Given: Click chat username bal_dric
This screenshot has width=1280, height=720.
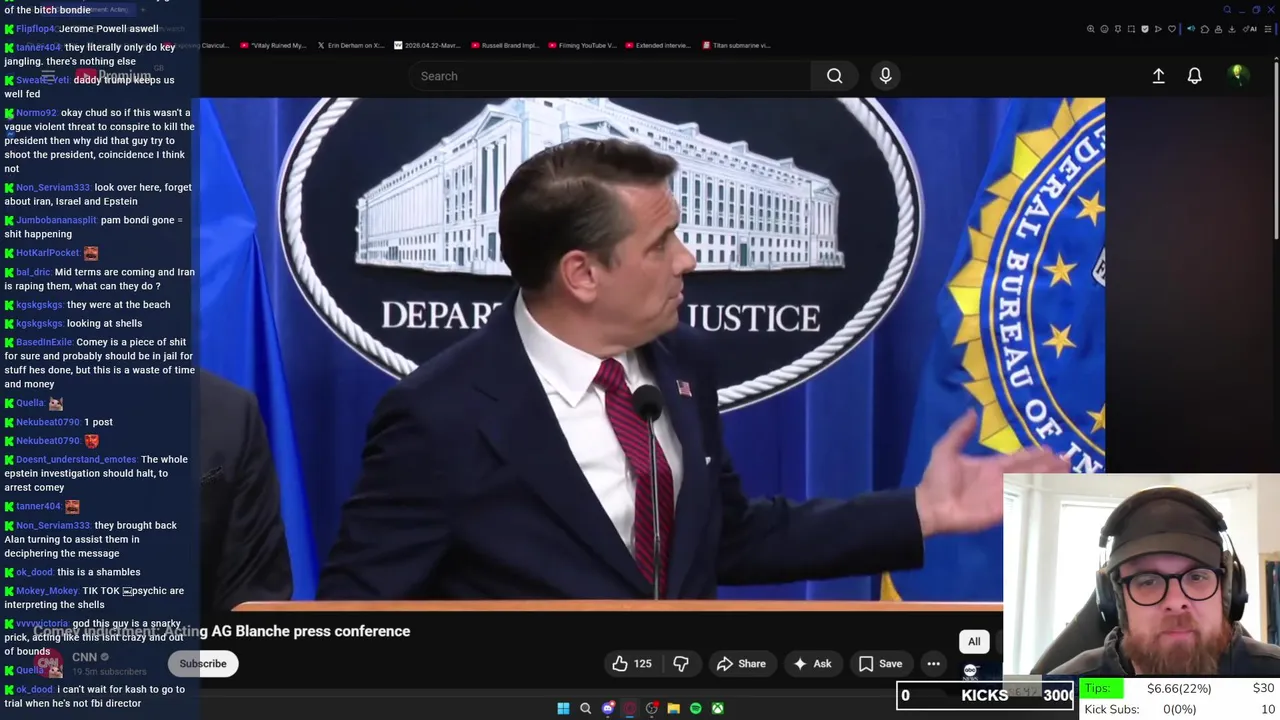Looking at the screenshot, I should click(33, 272).
